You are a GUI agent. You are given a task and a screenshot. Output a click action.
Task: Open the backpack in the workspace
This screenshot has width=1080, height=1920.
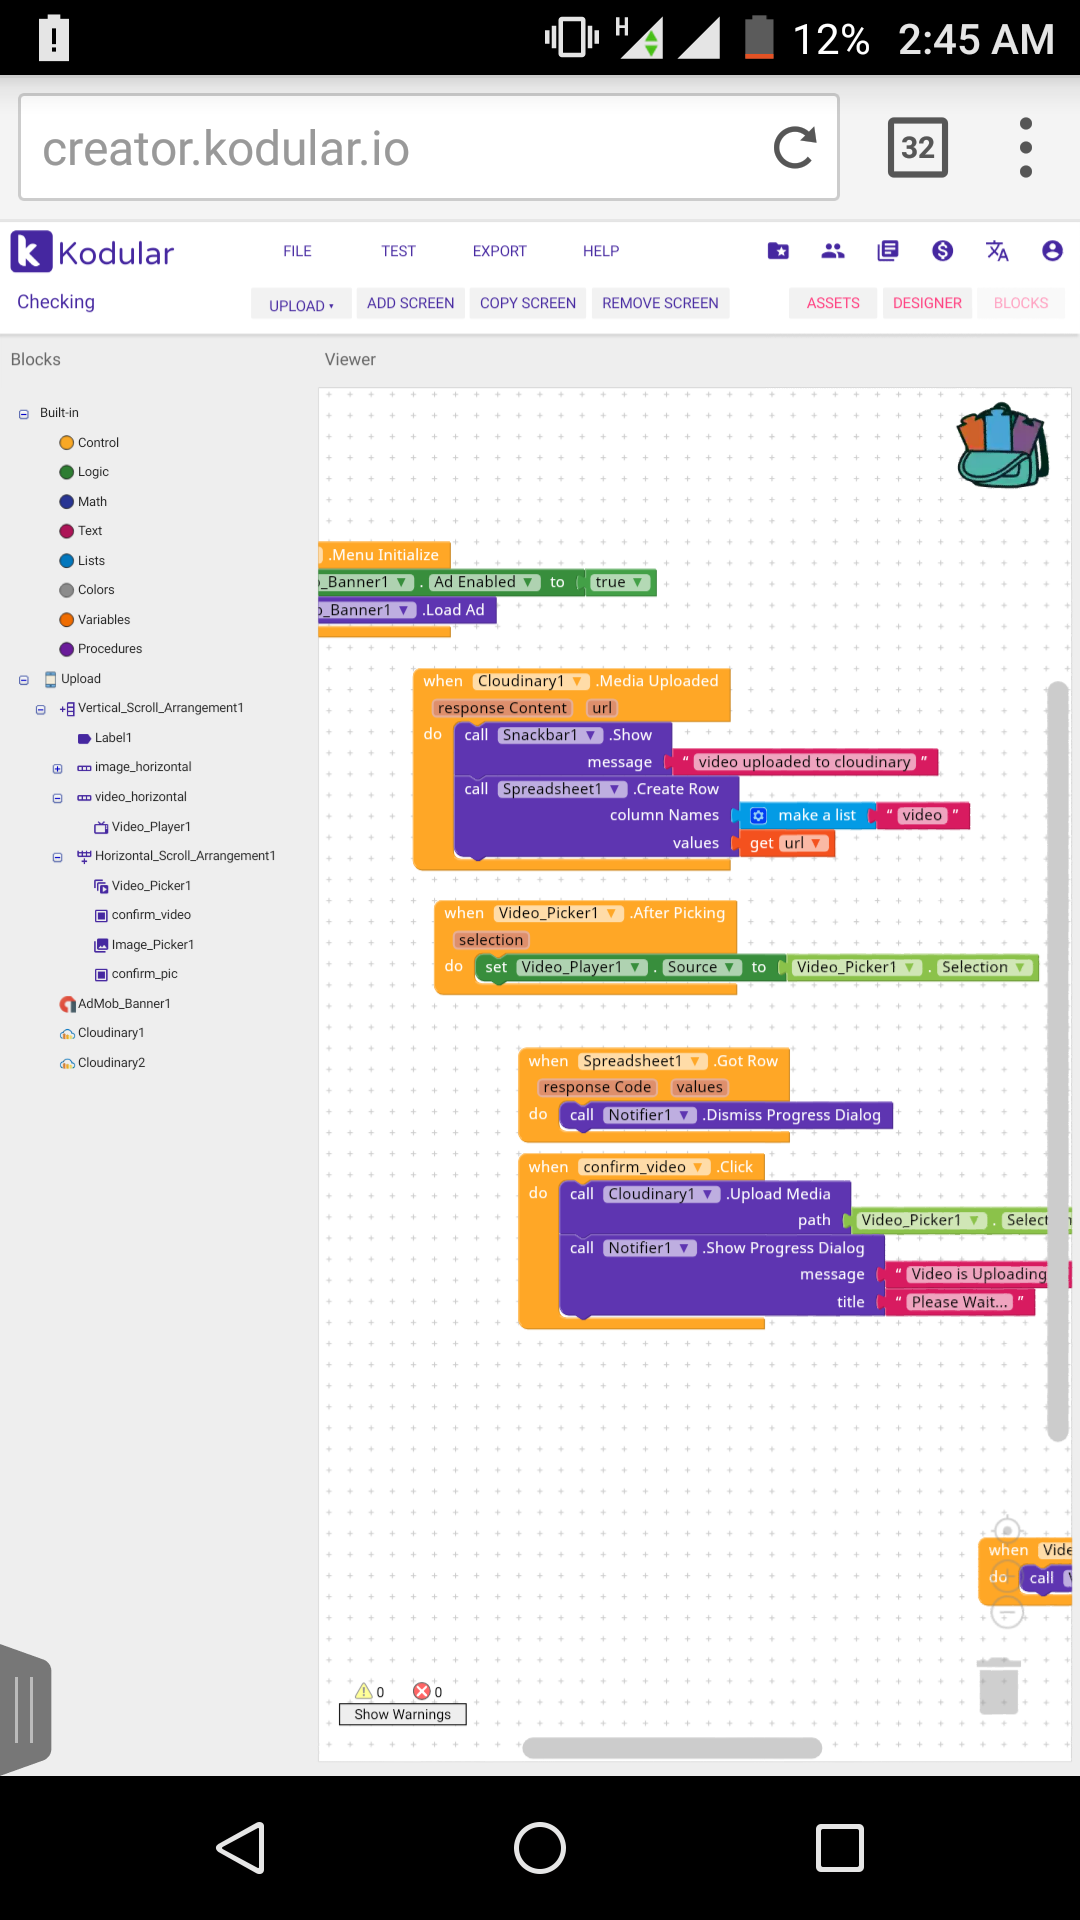click(x=1003, y=445)
